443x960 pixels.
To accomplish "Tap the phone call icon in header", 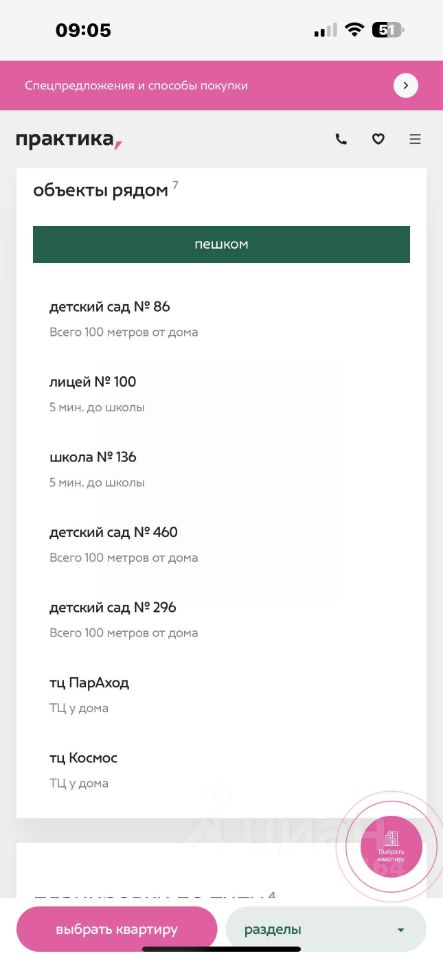I will [341, 139].
